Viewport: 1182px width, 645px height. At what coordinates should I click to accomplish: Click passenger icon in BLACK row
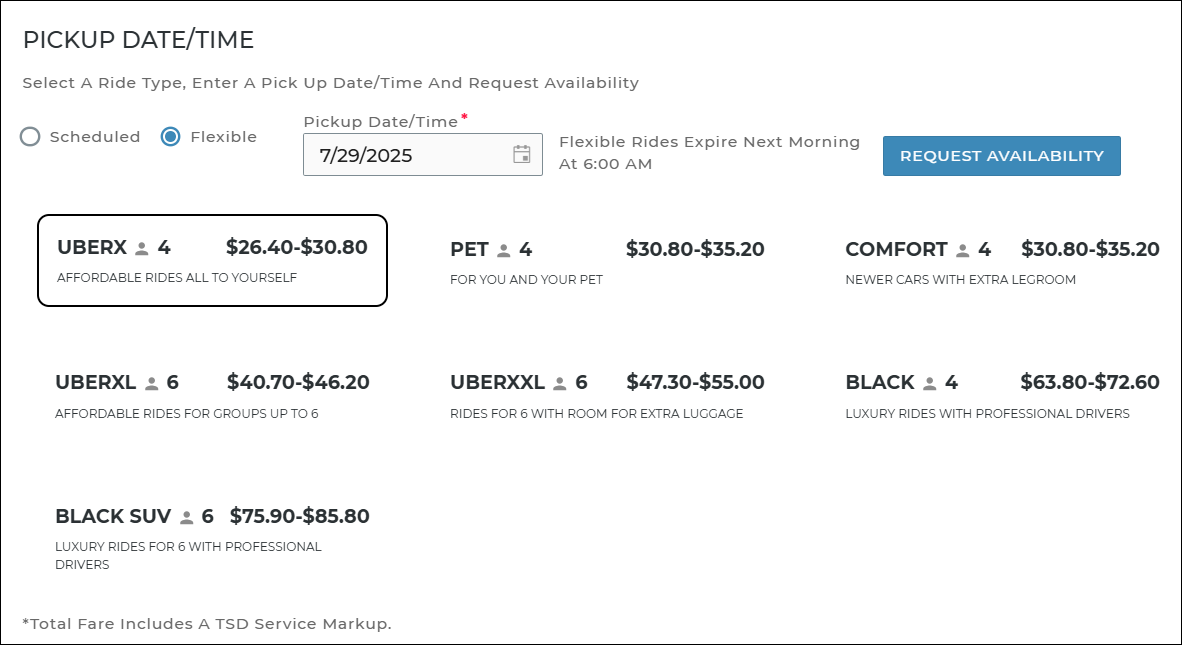coord(930,383)
